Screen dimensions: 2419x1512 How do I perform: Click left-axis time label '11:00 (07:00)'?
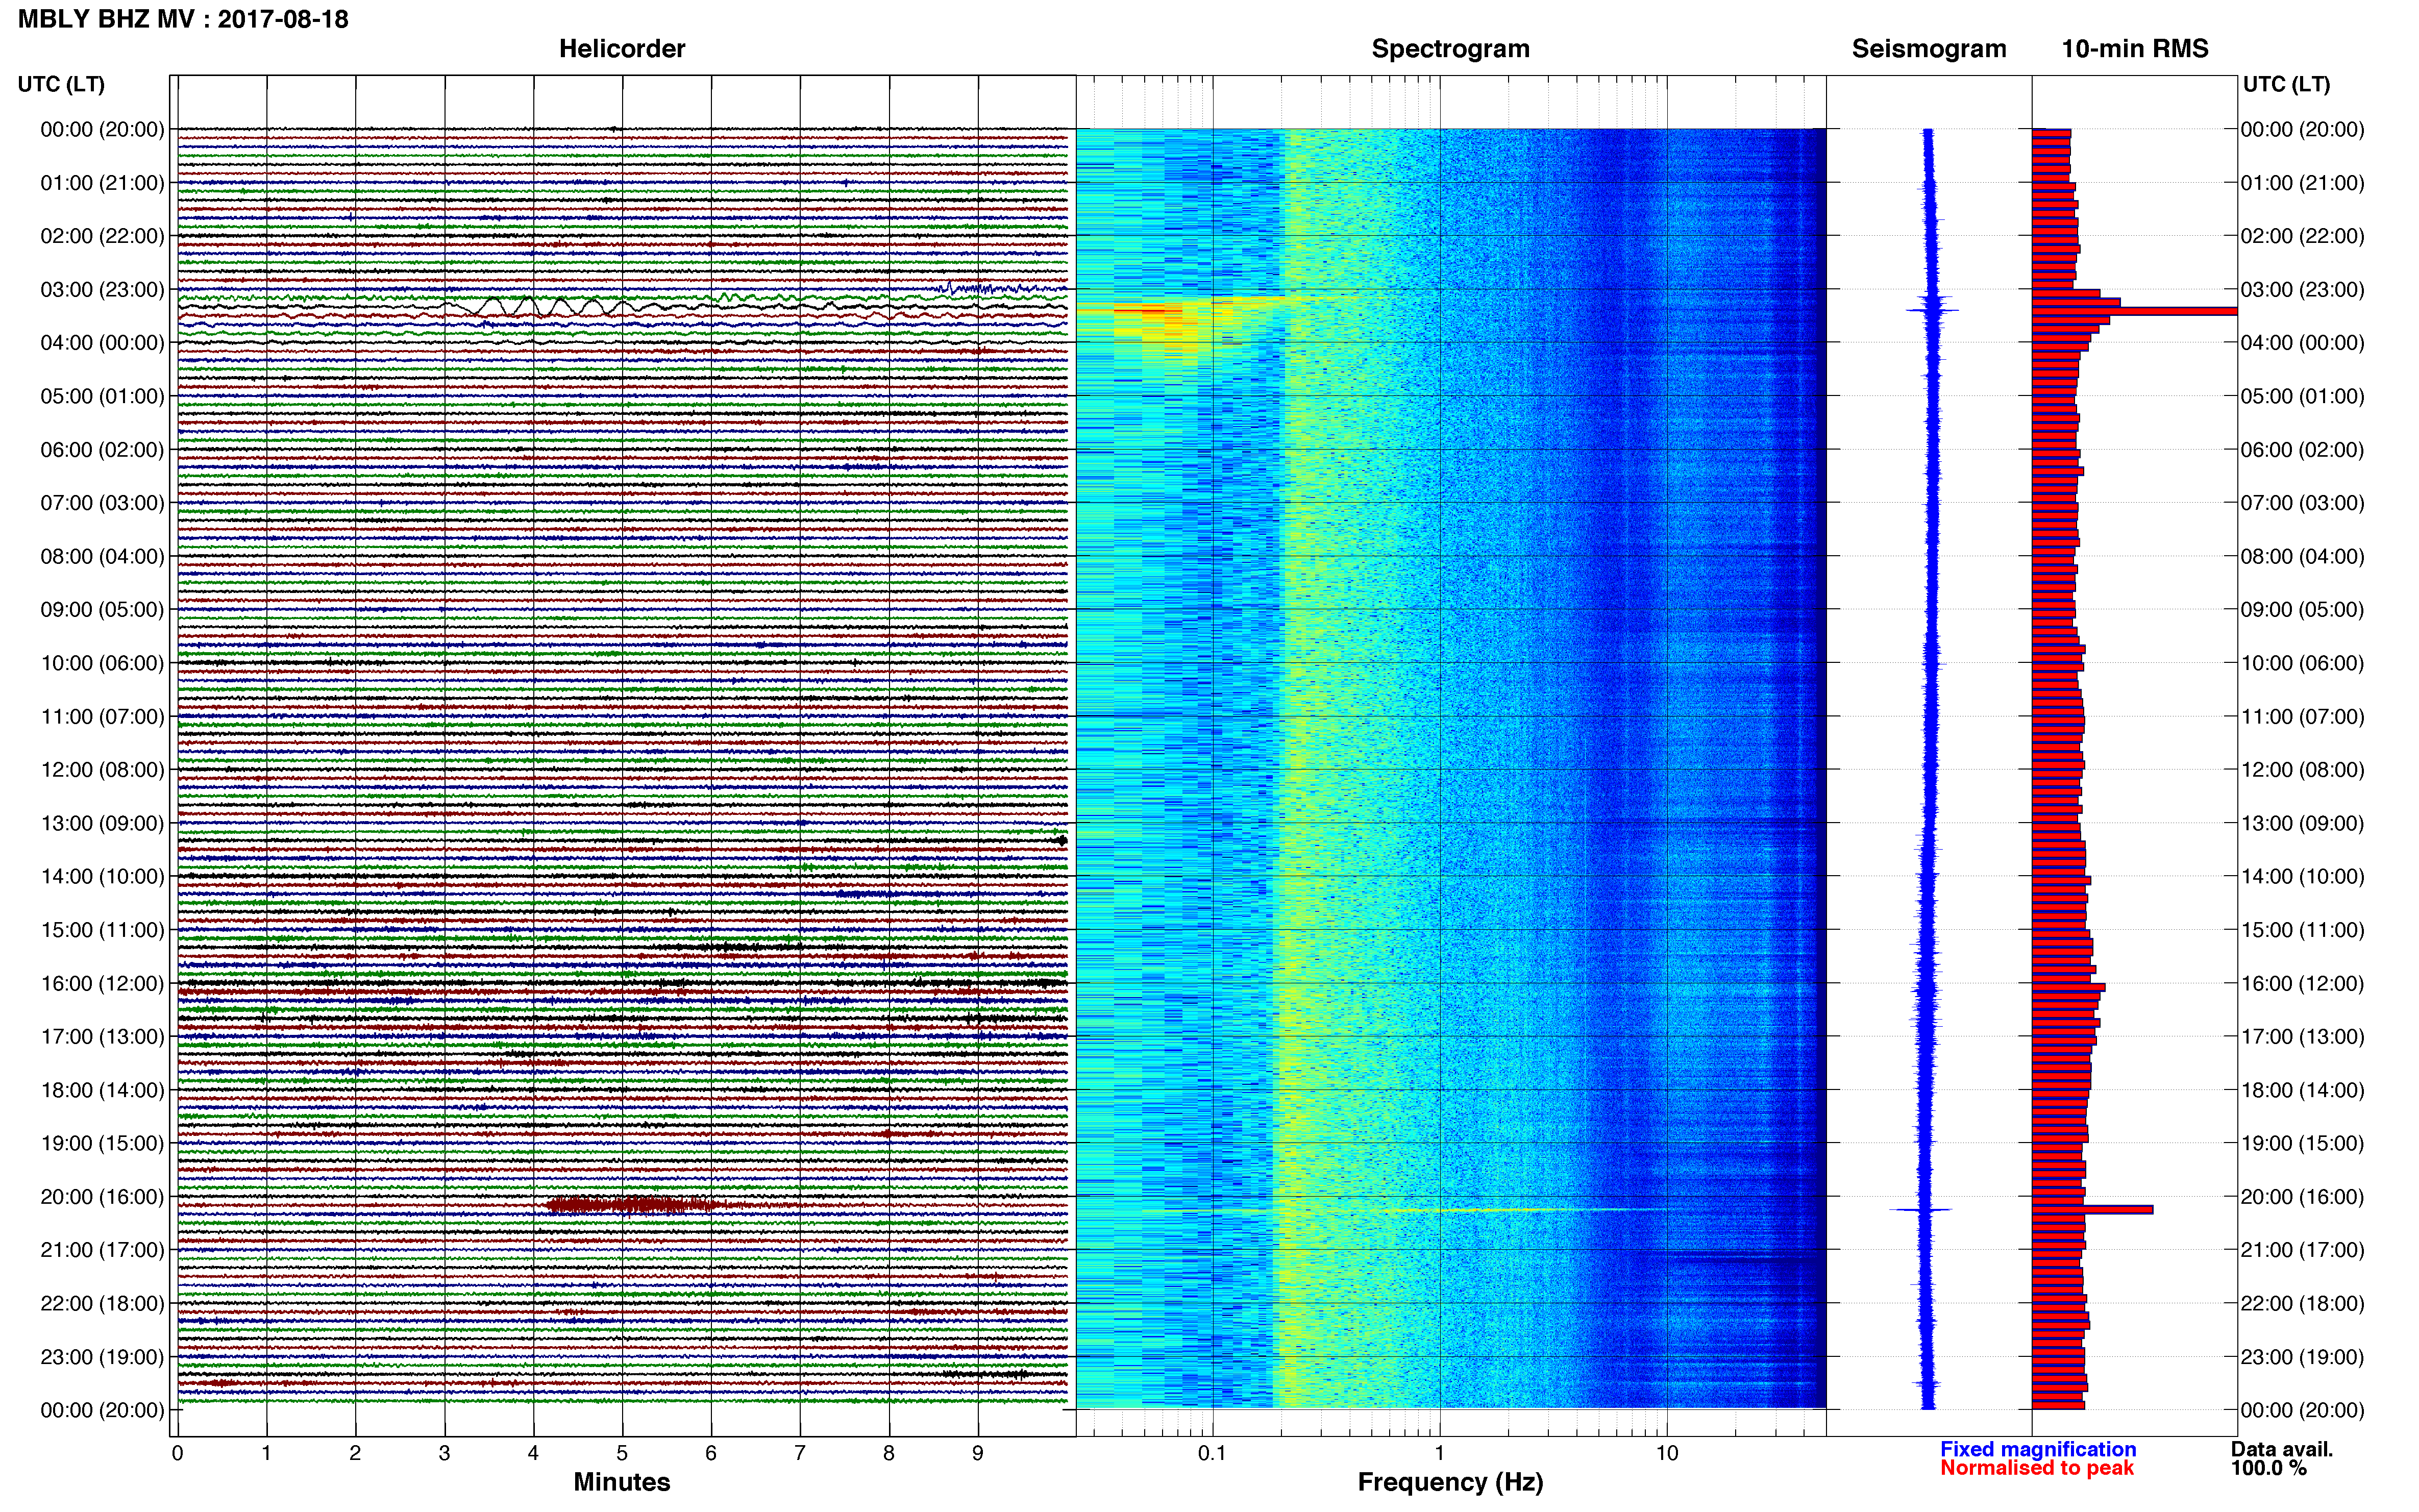click(102, 716)
